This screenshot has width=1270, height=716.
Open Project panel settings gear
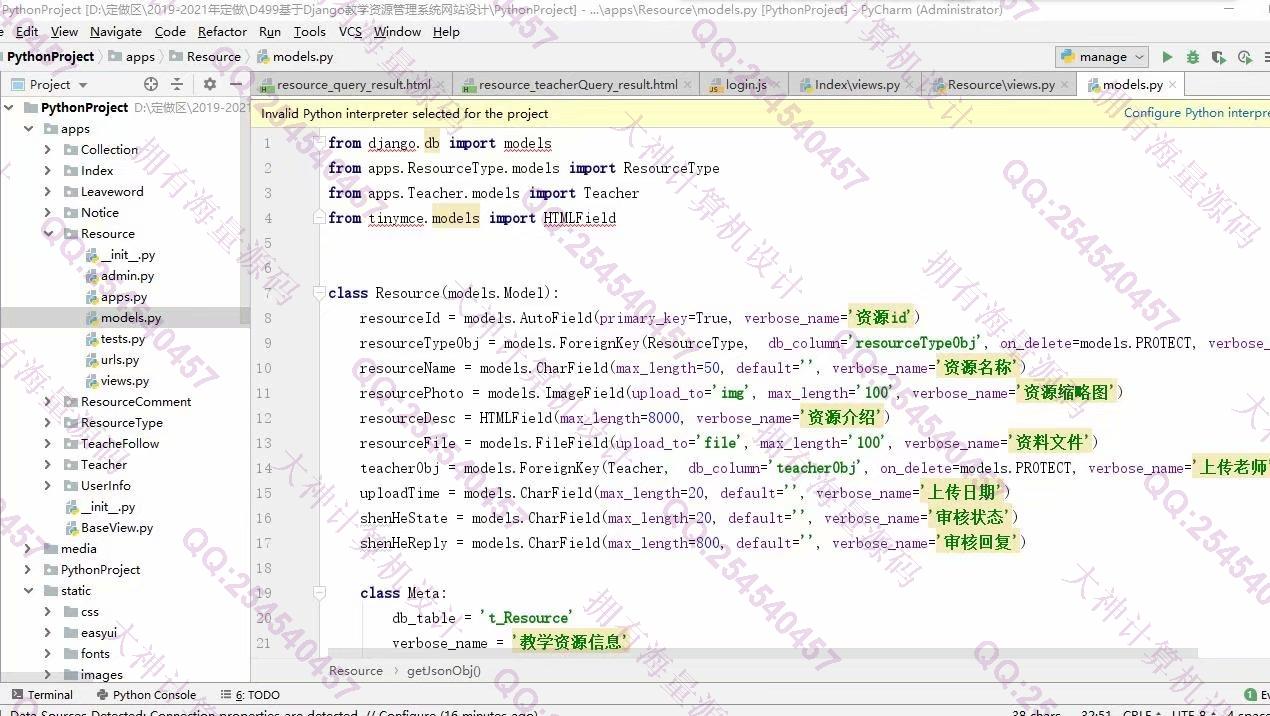pyautogui.click(x=209, y=84)
